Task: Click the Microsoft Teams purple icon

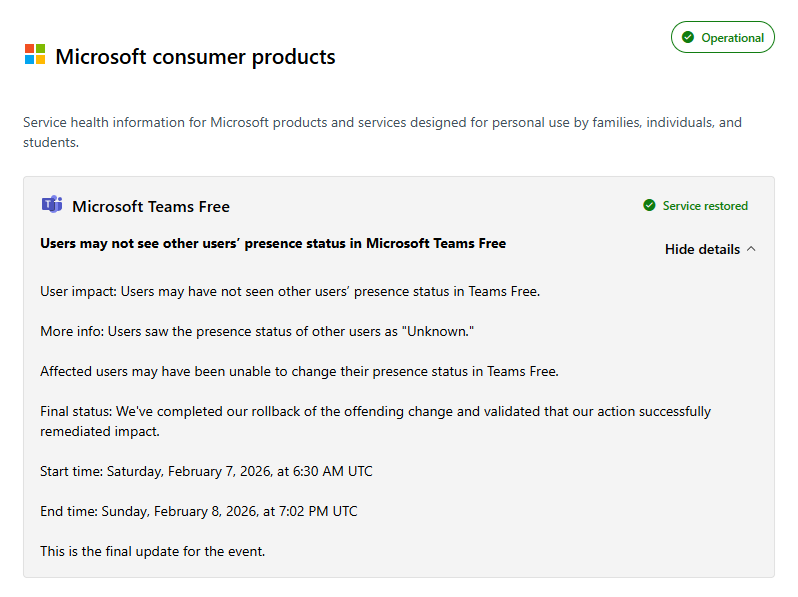Action: [51, 205]
